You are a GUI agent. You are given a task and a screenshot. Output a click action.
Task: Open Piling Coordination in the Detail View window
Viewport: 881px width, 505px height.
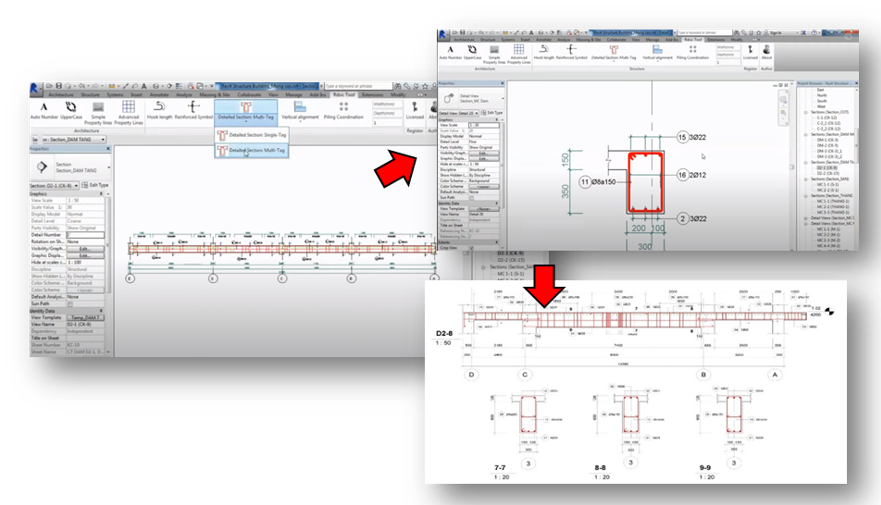tap(693, 53)
